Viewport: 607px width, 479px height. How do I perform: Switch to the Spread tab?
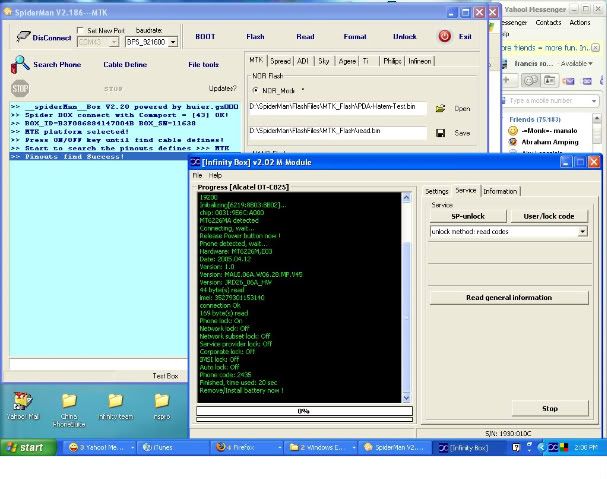click(280, 61)
